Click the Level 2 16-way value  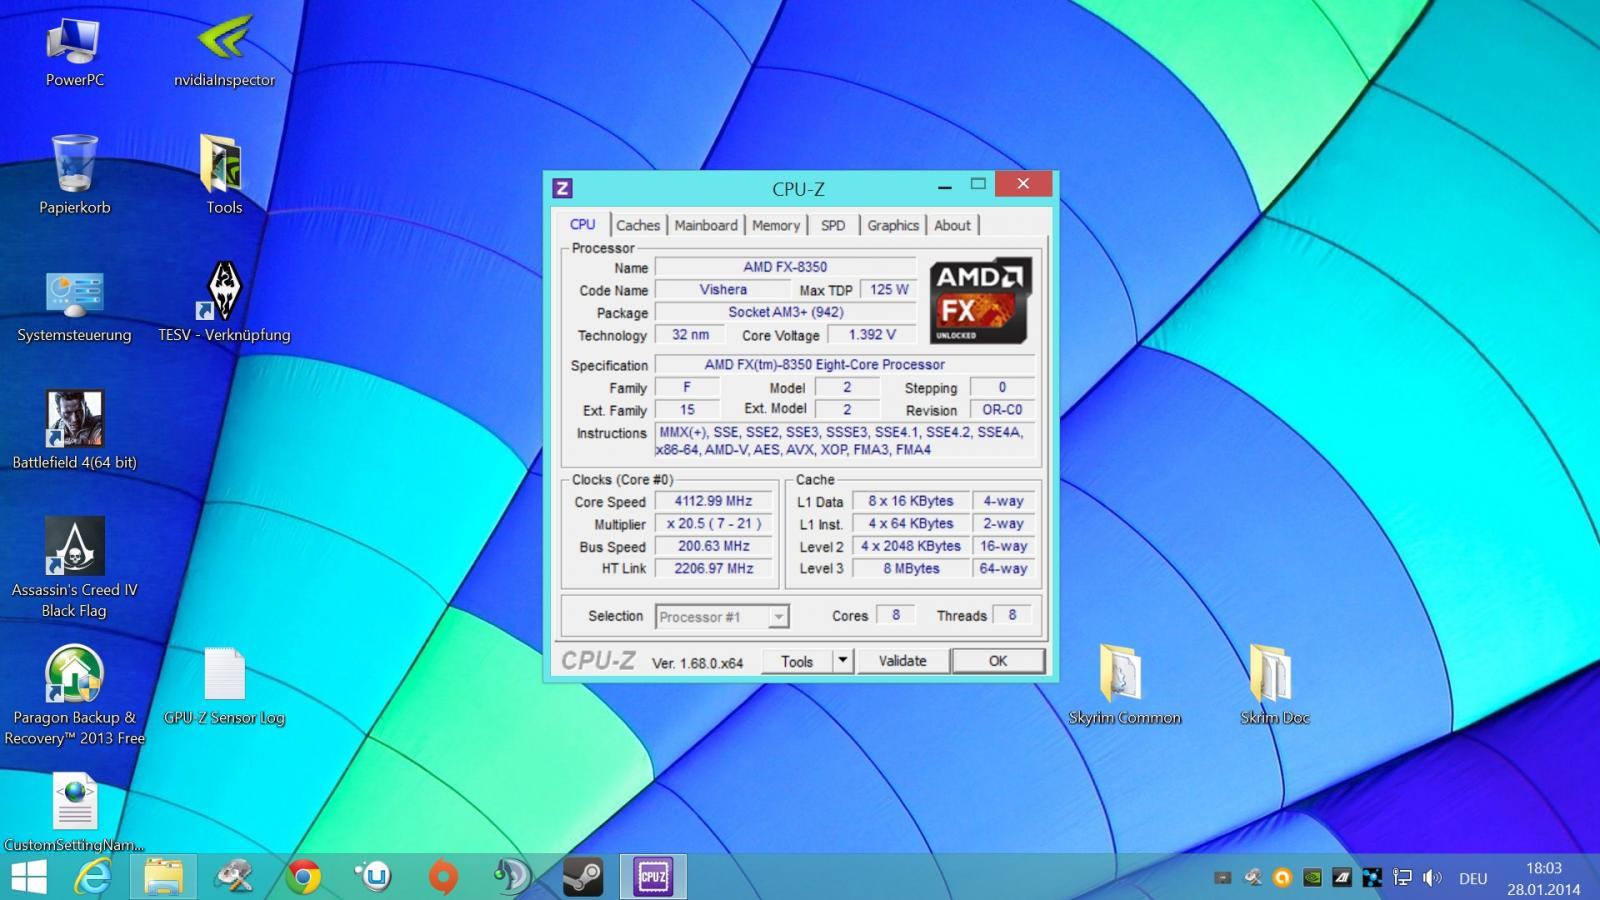click(x=1003, y=546)
